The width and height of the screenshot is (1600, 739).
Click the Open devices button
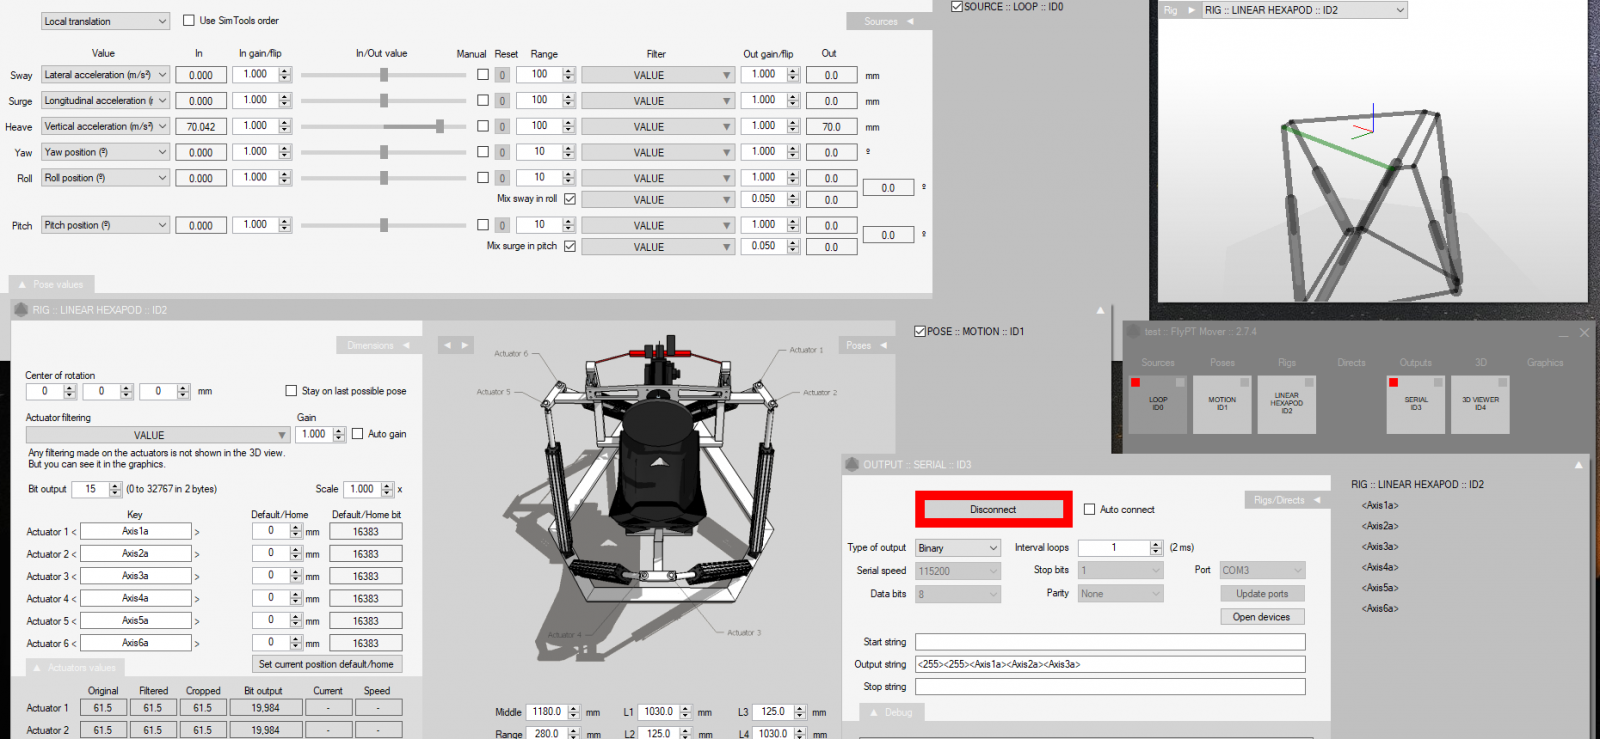tap(1261, 617)
